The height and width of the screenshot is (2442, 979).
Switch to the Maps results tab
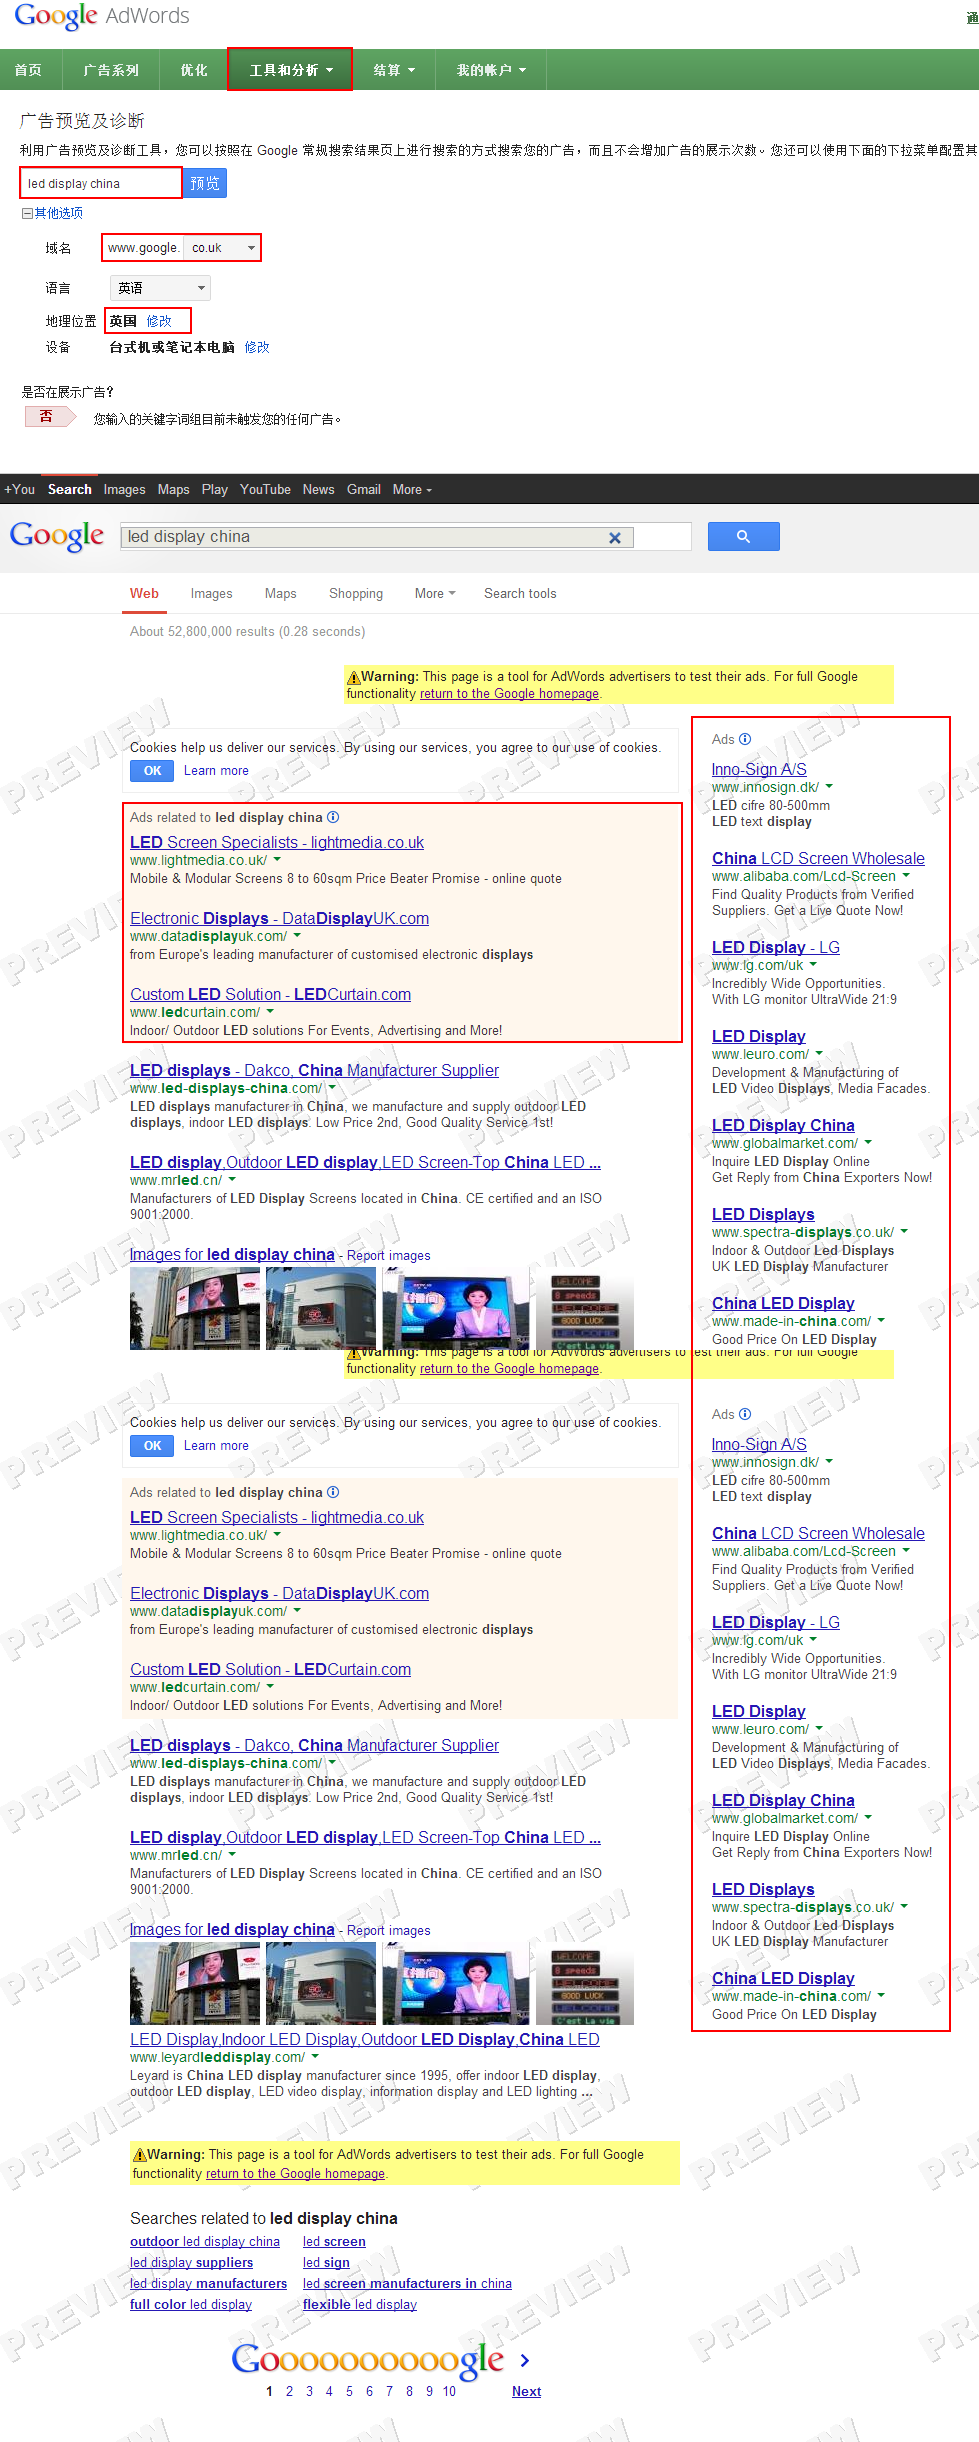(280, 593)
